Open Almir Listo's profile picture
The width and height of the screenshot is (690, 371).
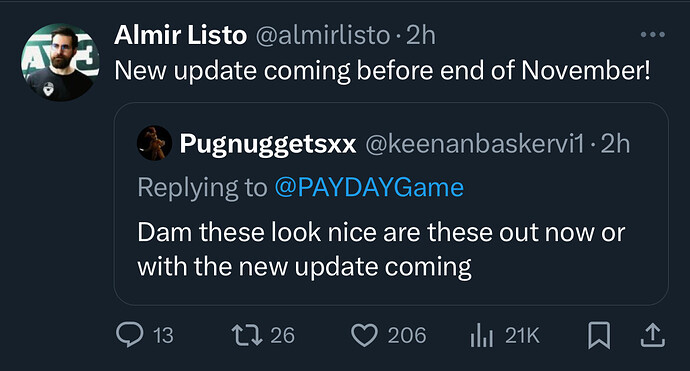(x=60, y=62)
